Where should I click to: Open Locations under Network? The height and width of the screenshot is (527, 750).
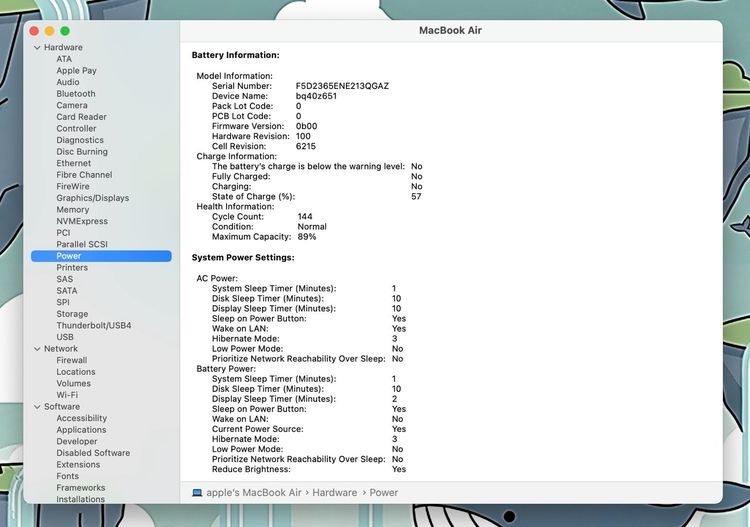coord(76,372)
